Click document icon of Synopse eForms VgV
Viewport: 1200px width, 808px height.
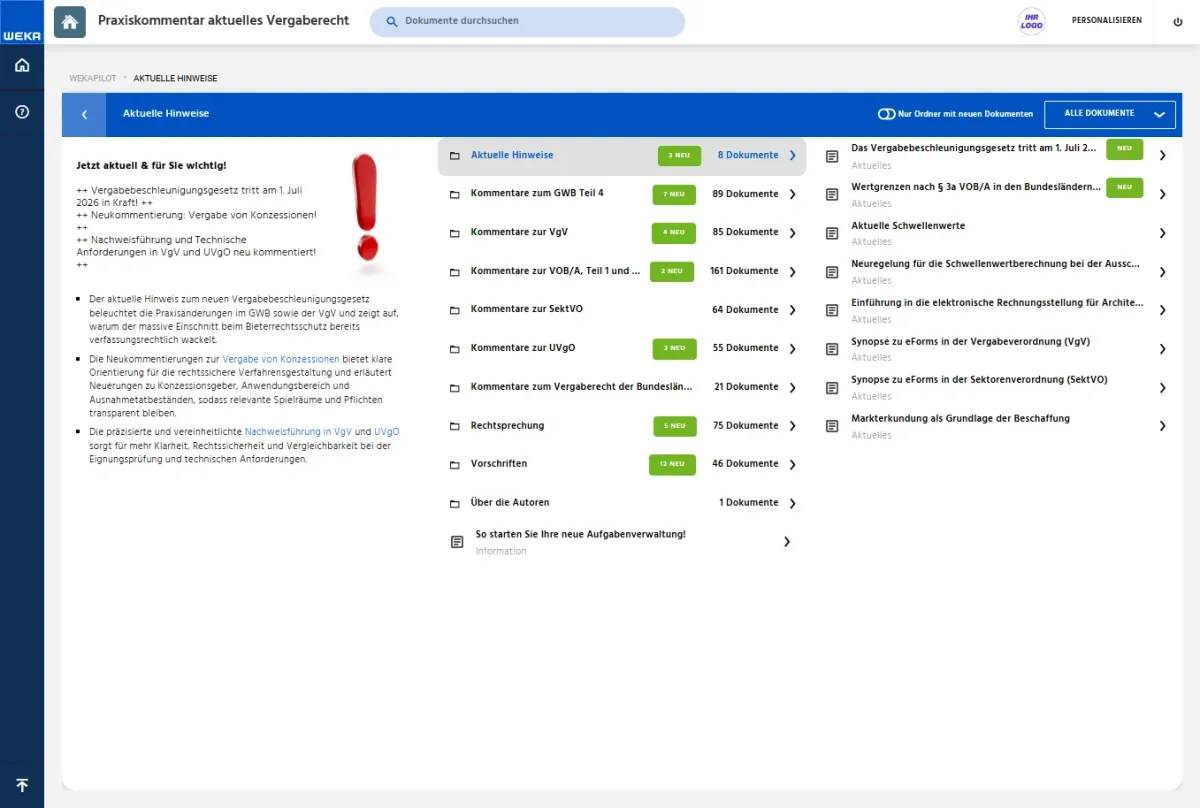coord(832,349)
